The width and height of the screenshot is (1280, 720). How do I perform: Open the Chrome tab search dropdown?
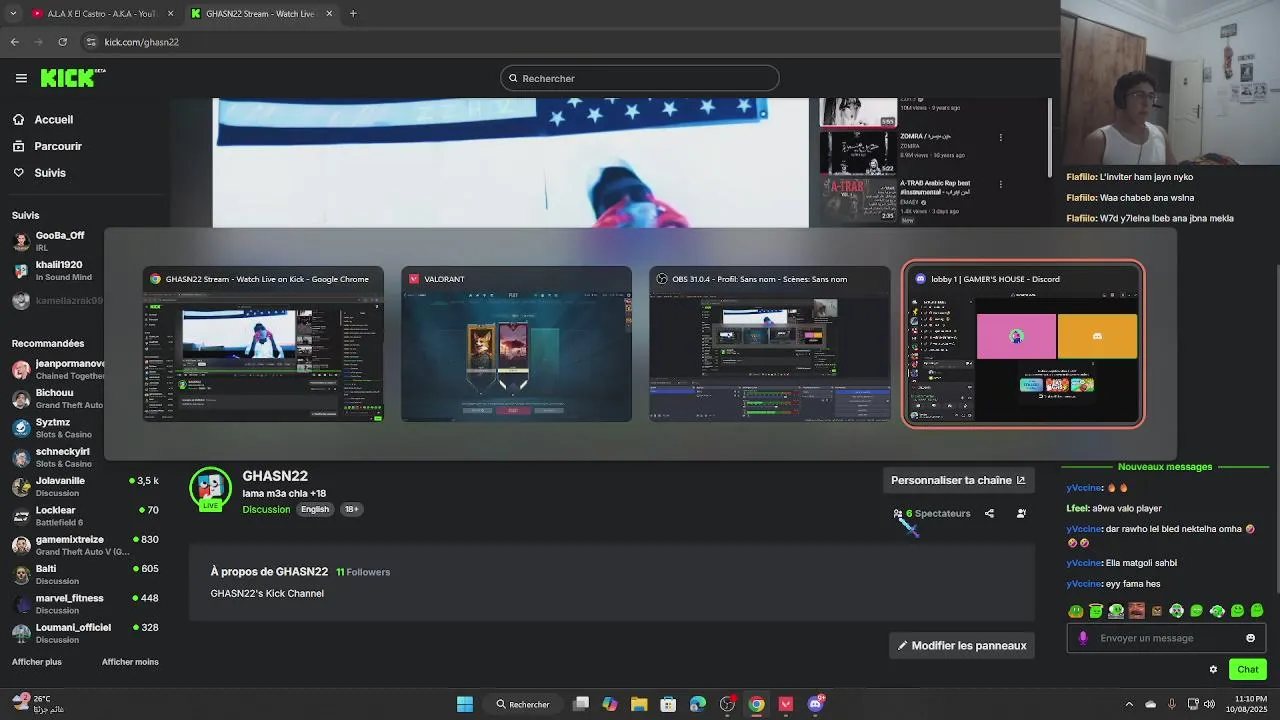(x=13, y=14)
